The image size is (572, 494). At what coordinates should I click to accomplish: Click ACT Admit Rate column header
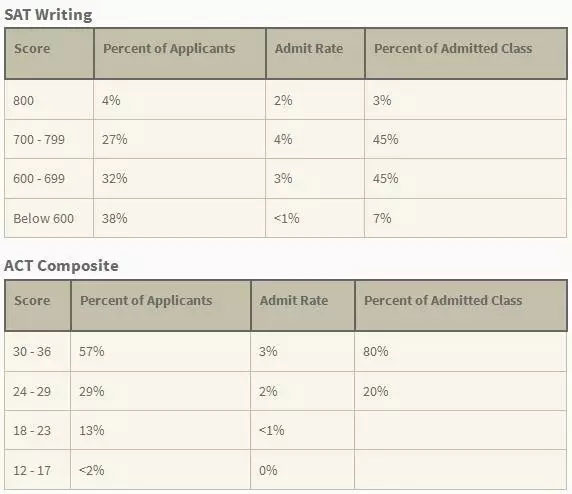(x=303, y=306)
